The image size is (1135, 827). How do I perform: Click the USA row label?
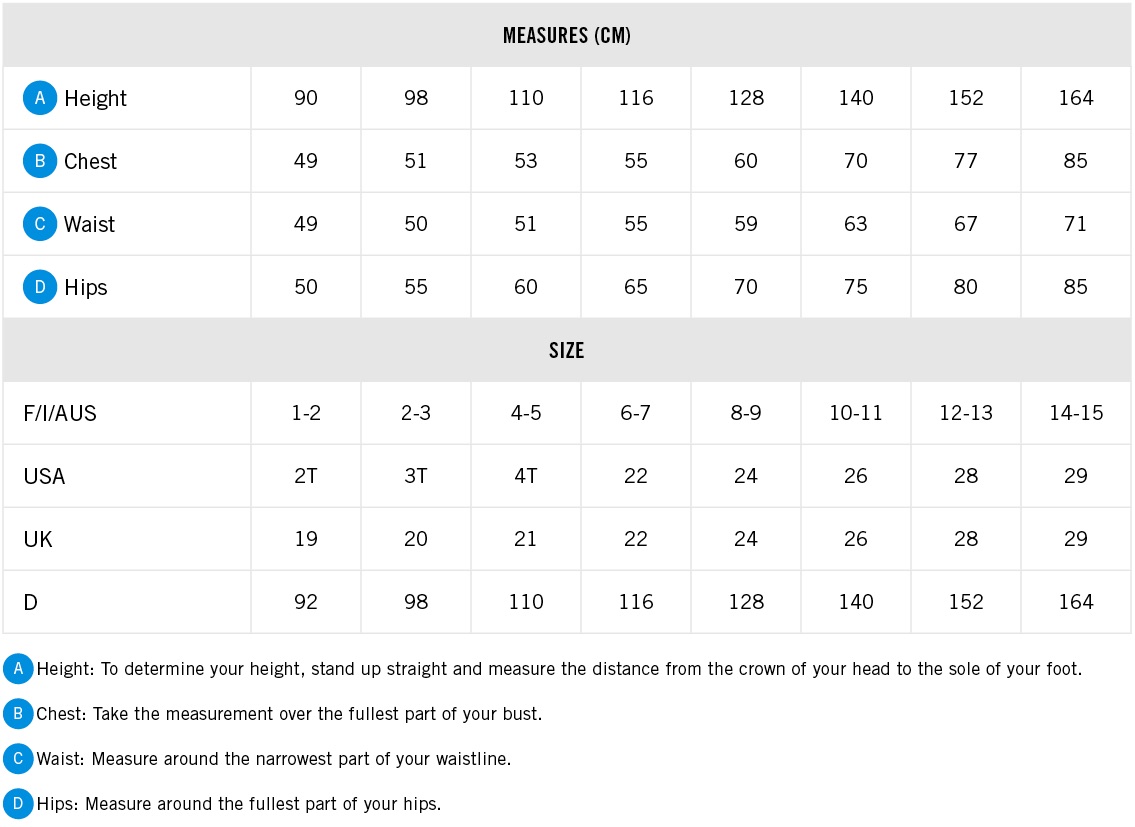(x=44, y=477)
